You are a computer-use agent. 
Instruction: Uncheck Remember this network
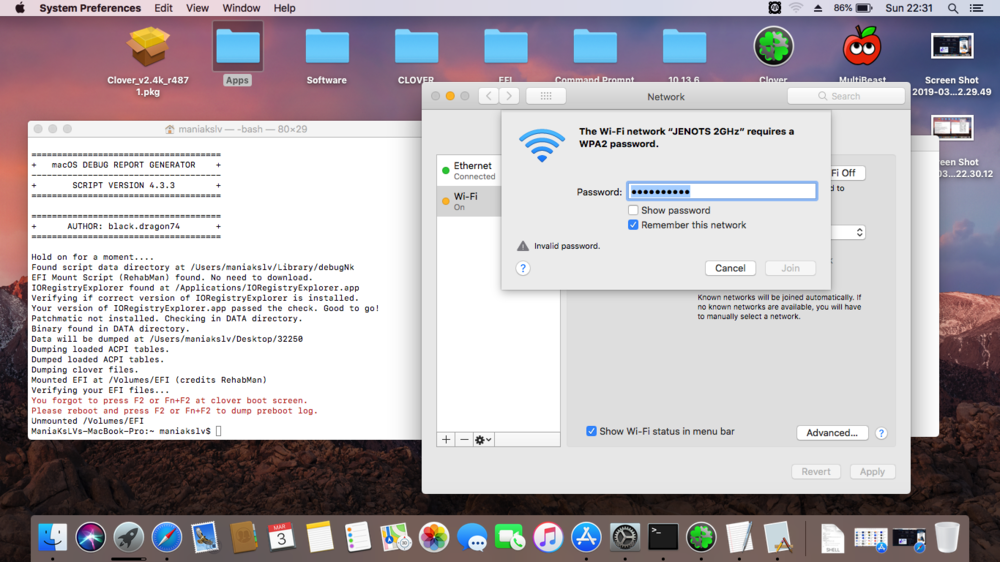click(x=633, y=225)
